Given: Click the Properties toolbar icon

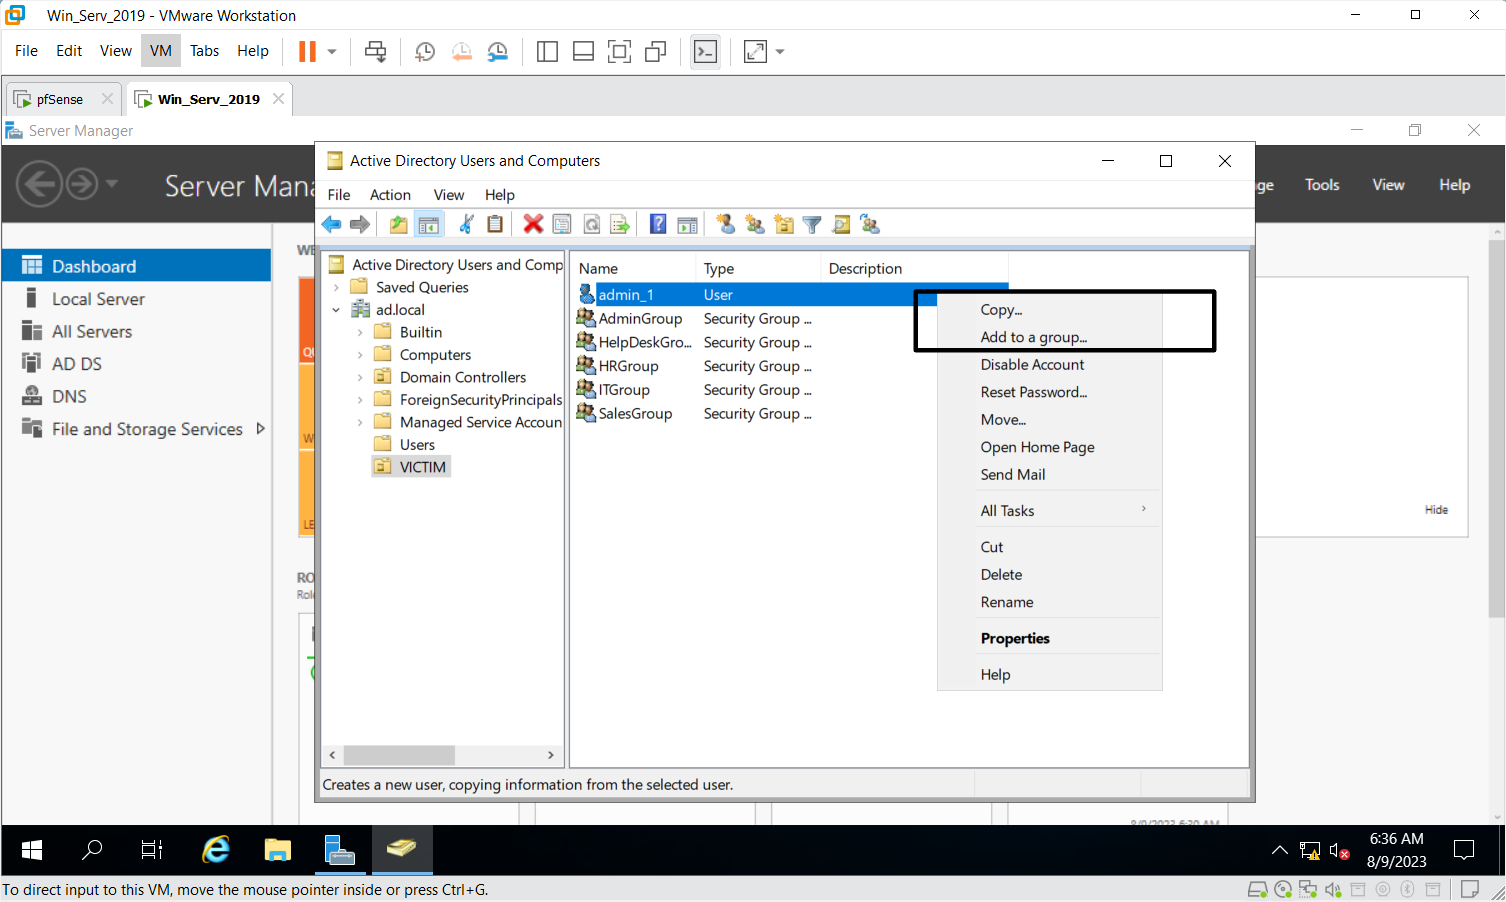Looking at the screenshot, I should tap(562, 224).
